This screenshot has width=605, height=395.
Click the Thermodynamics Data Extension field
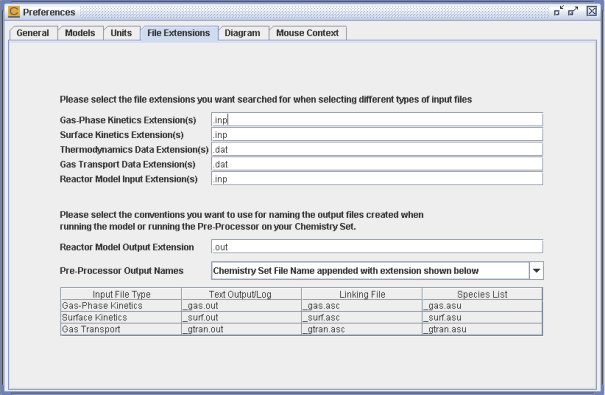pos(377,149)
